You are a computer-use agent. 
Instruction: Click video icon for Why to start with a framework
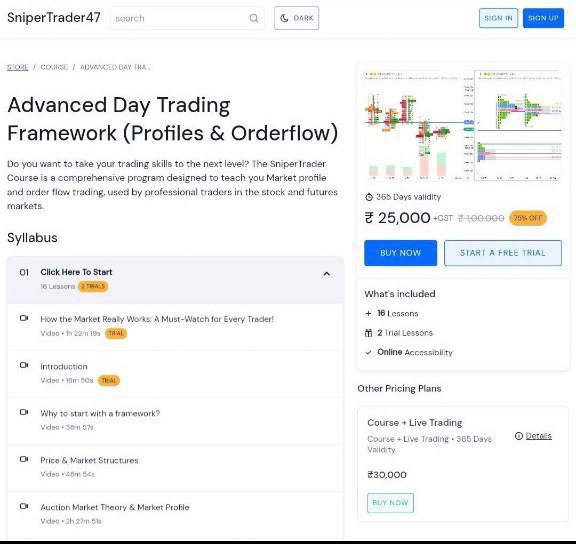tap(24, 412)
